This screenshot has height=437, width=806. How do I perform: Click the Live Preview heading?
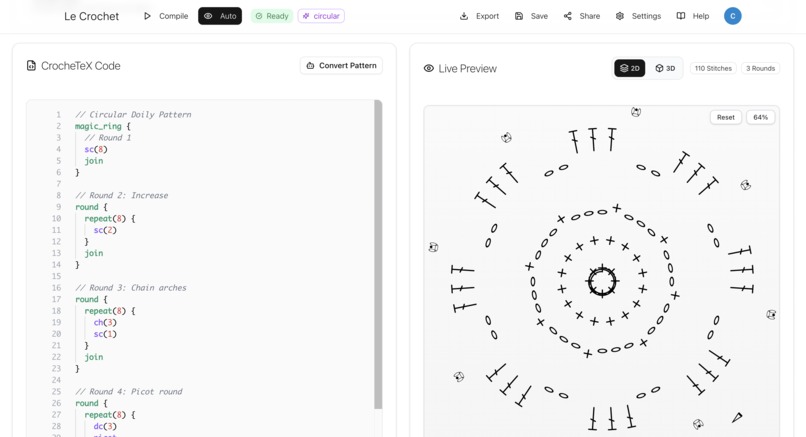467,68
